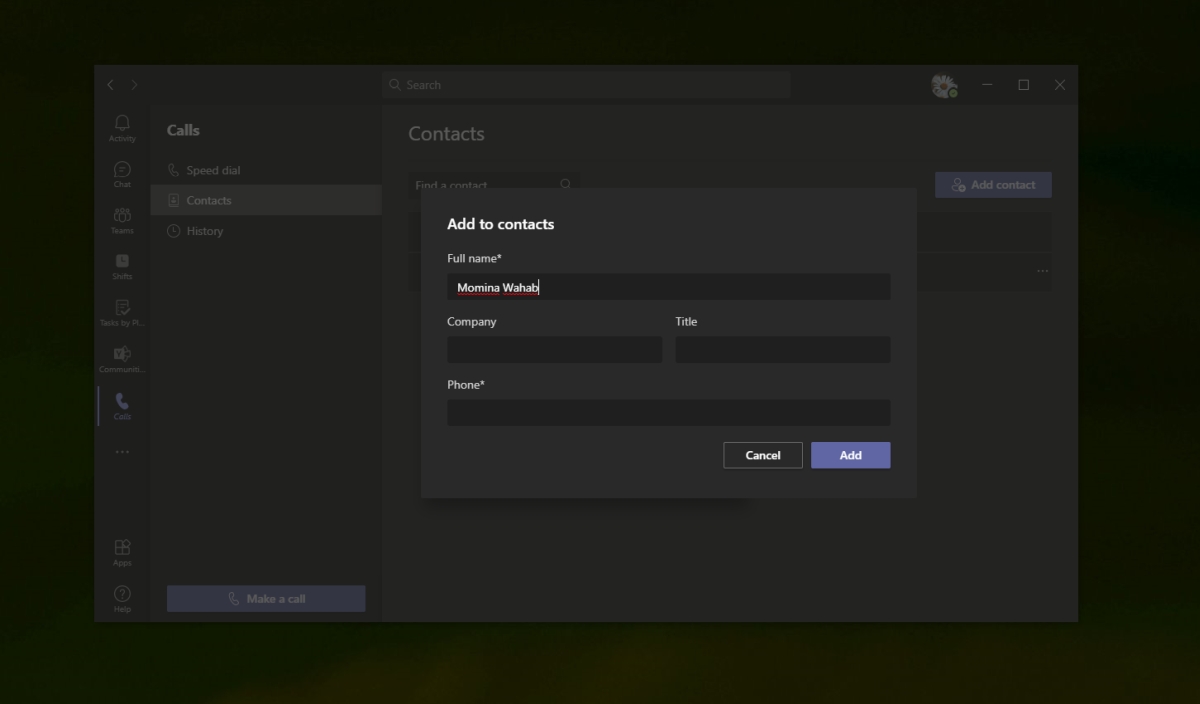Select Contacts in Calls pane
Image resolution: width=1200 pixels, height=704 pixels.
tap(266, 200)
